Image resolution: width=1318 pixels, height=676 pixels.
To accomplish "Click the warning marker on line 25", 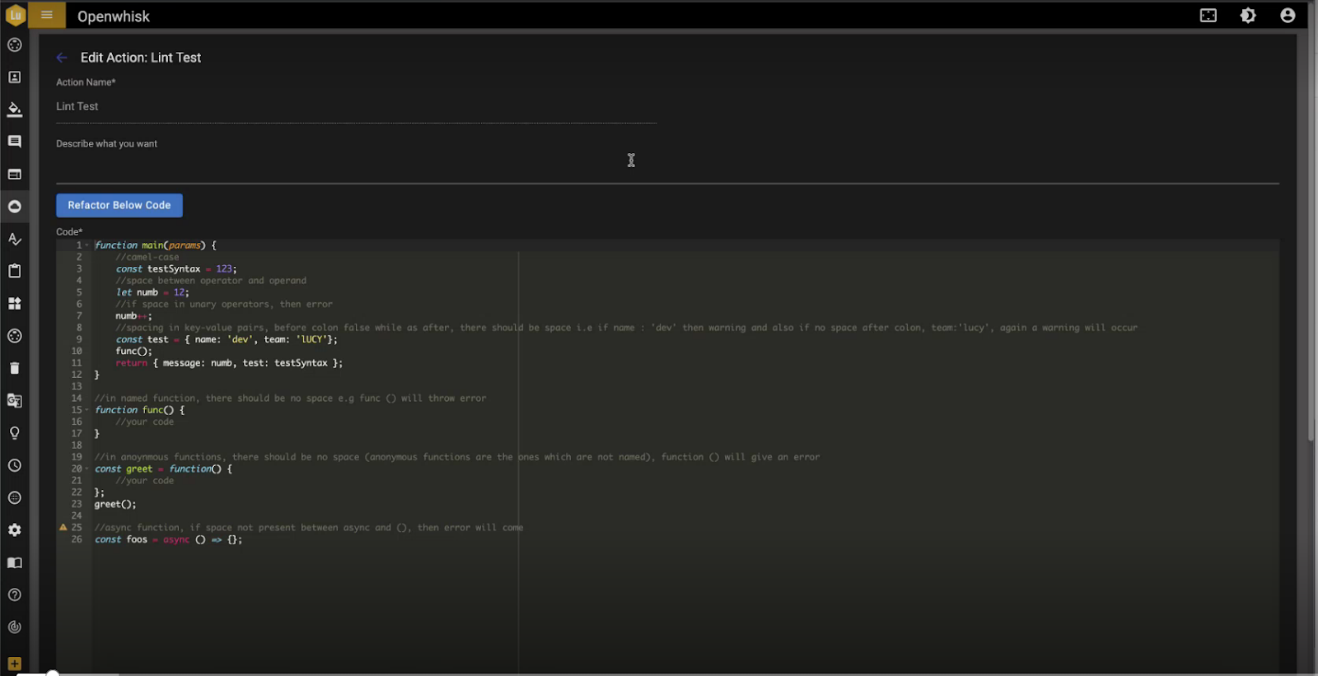I will [x=63, y=527].
